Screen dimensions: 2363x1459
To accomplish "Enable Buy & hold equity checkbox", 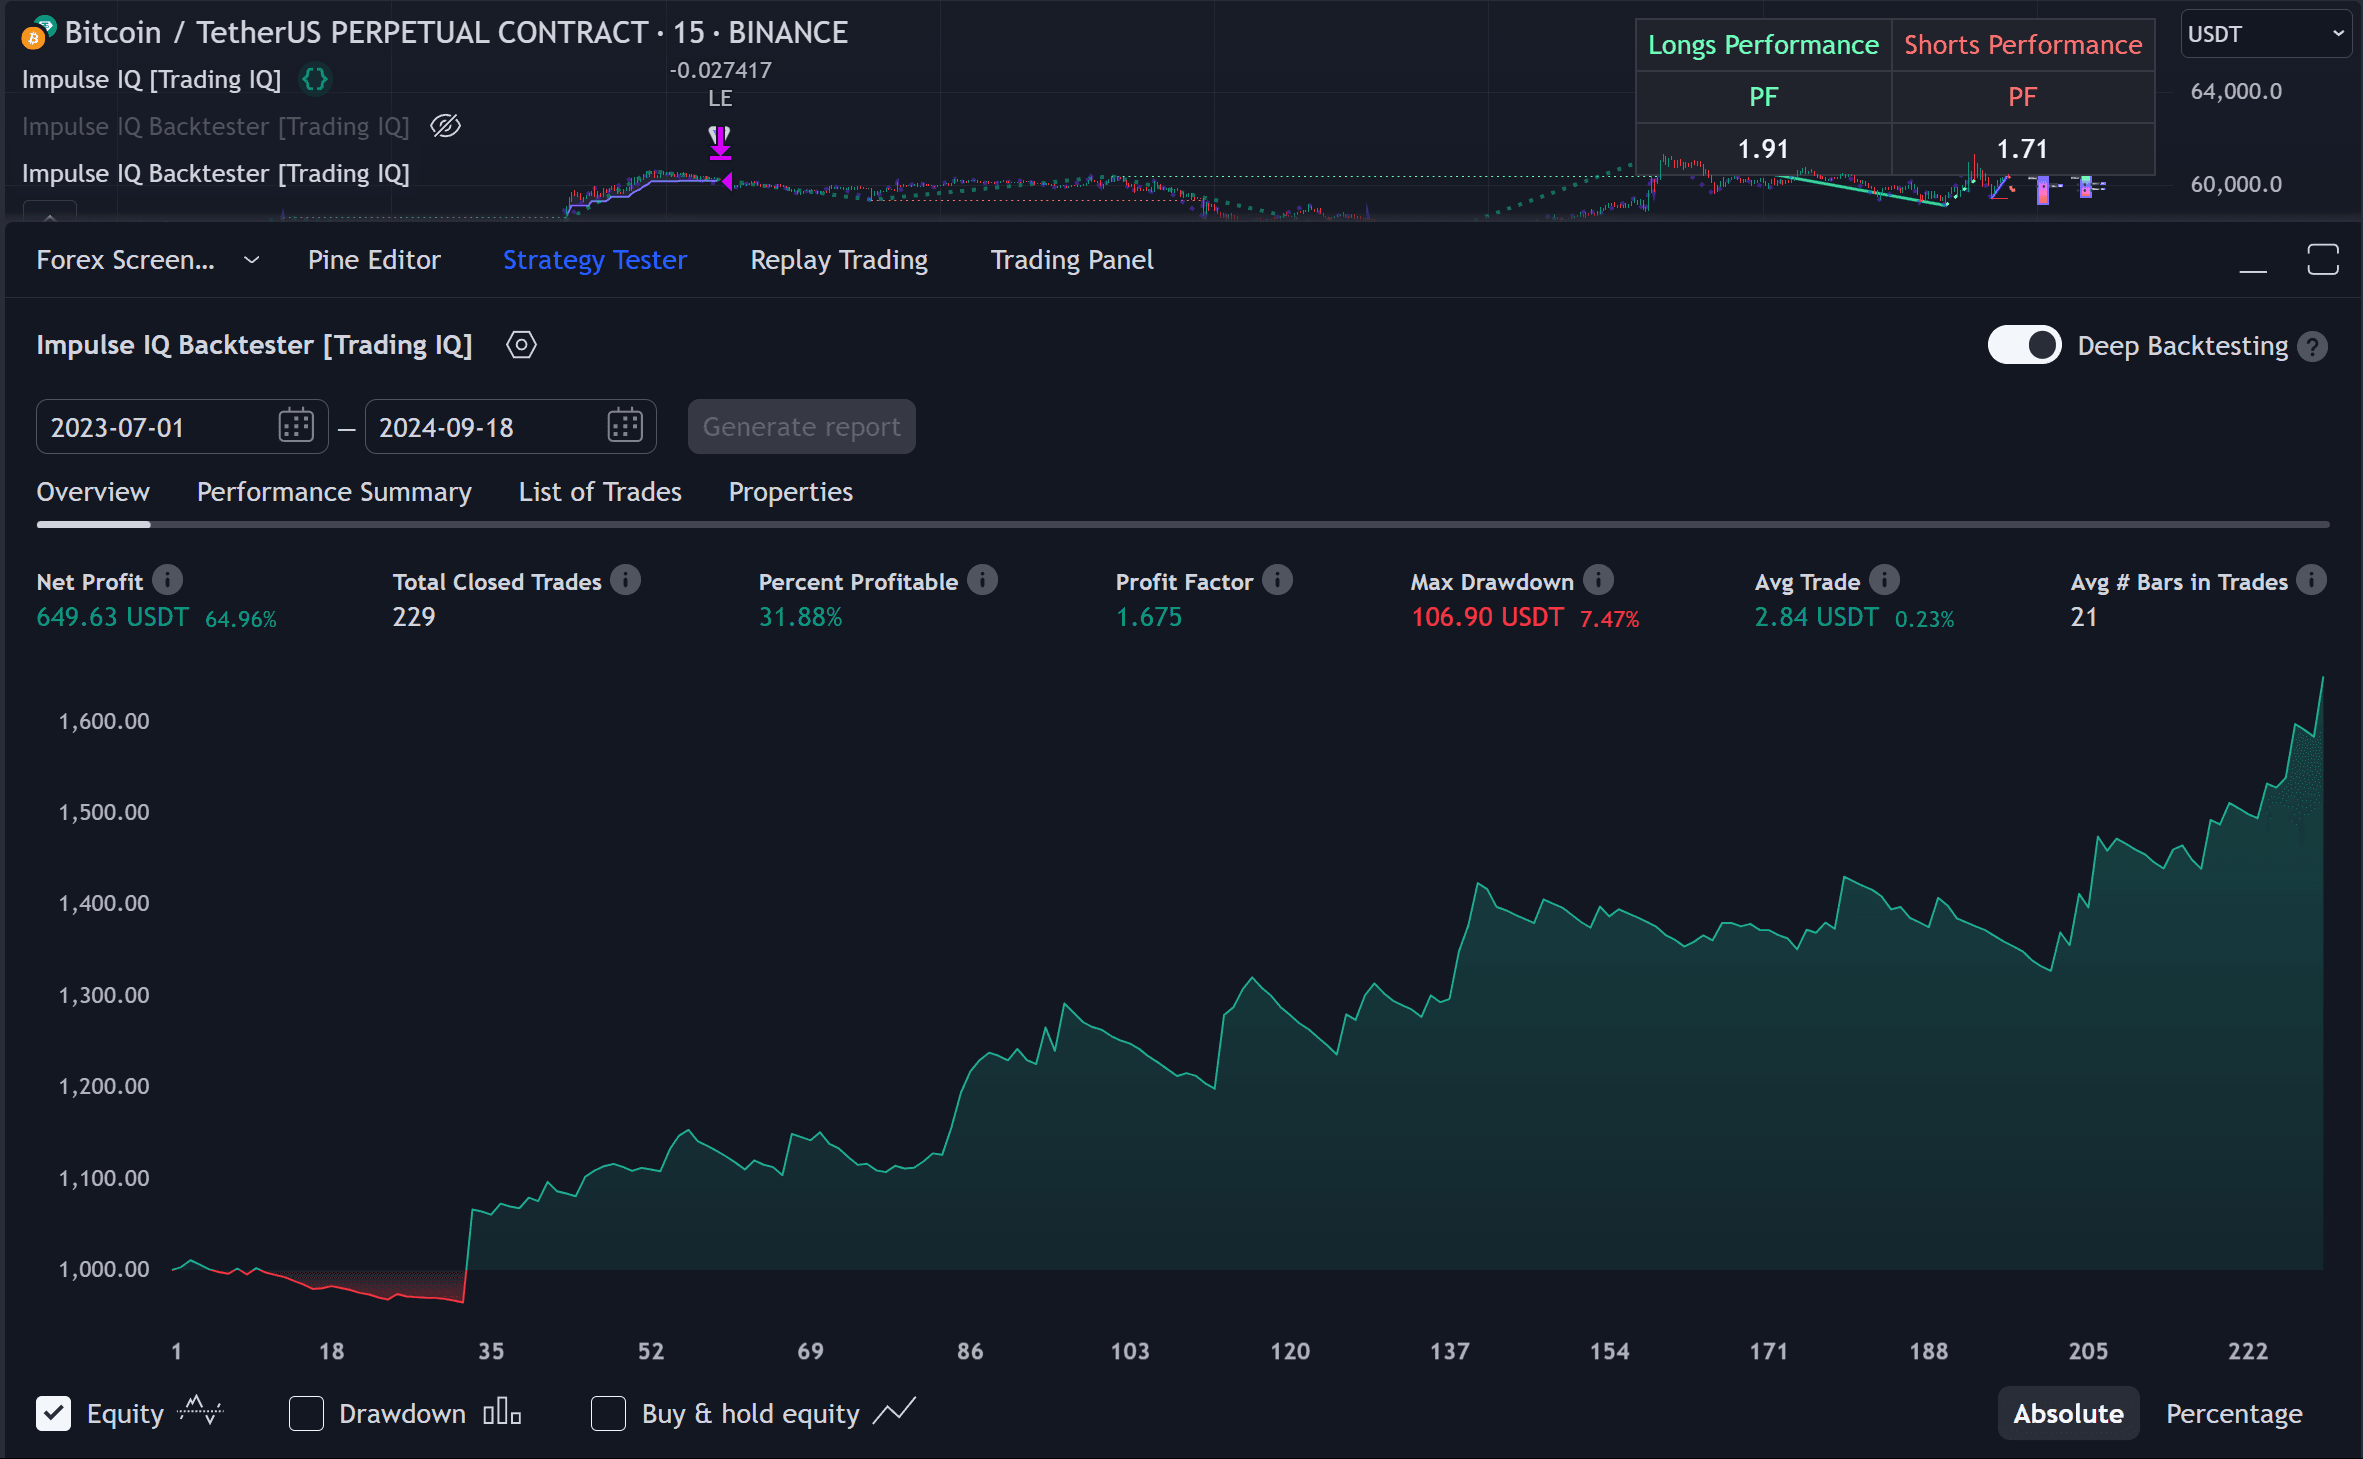I will 608,1413.
